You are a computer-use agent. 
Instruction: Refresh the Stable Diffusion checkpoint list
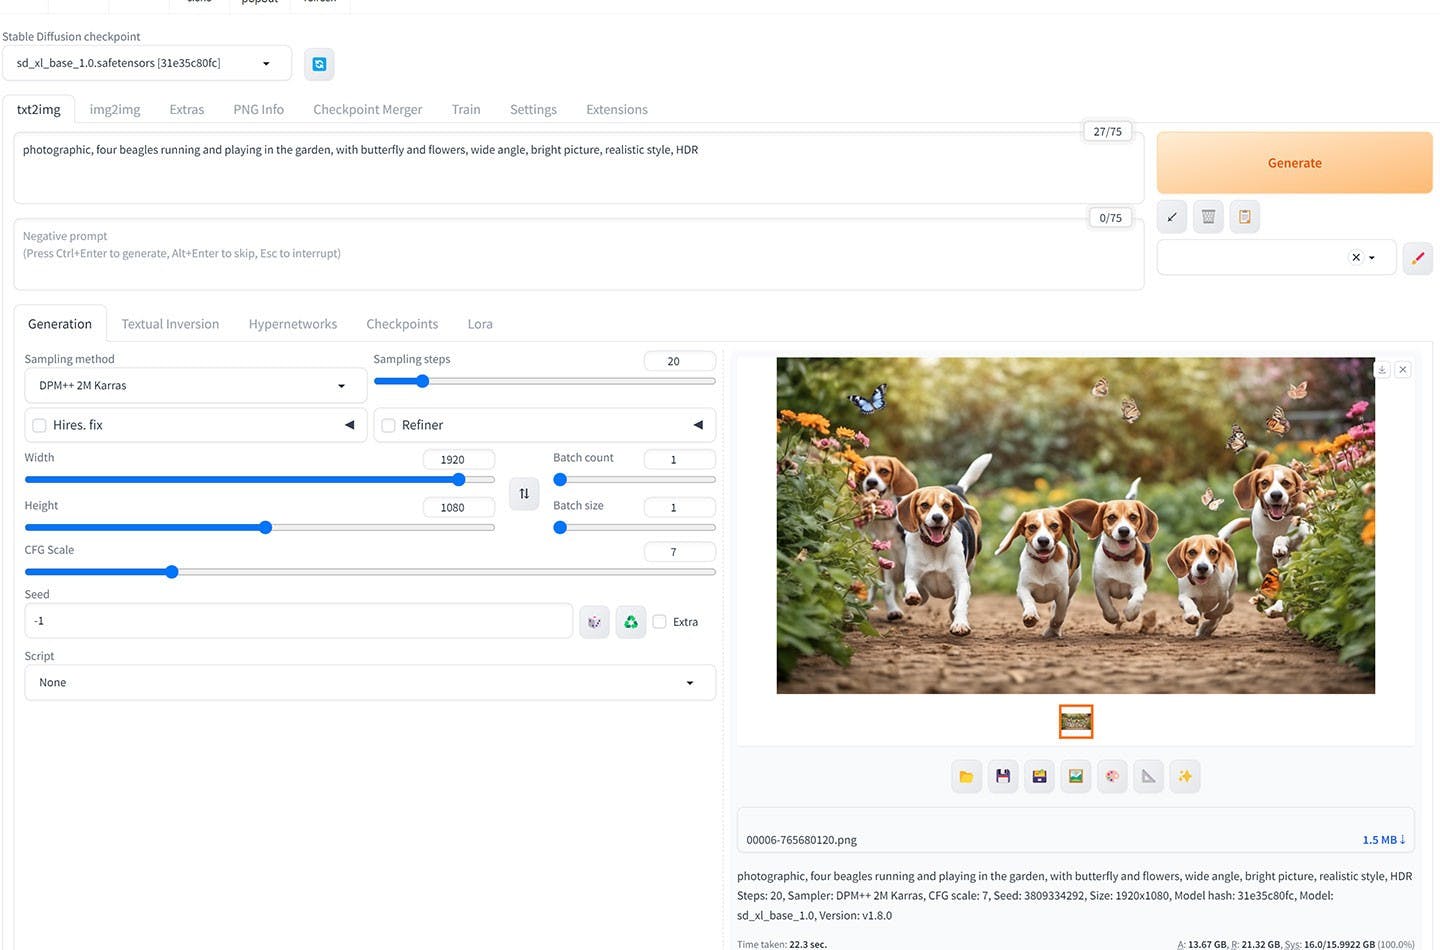[x=319, y=64]
